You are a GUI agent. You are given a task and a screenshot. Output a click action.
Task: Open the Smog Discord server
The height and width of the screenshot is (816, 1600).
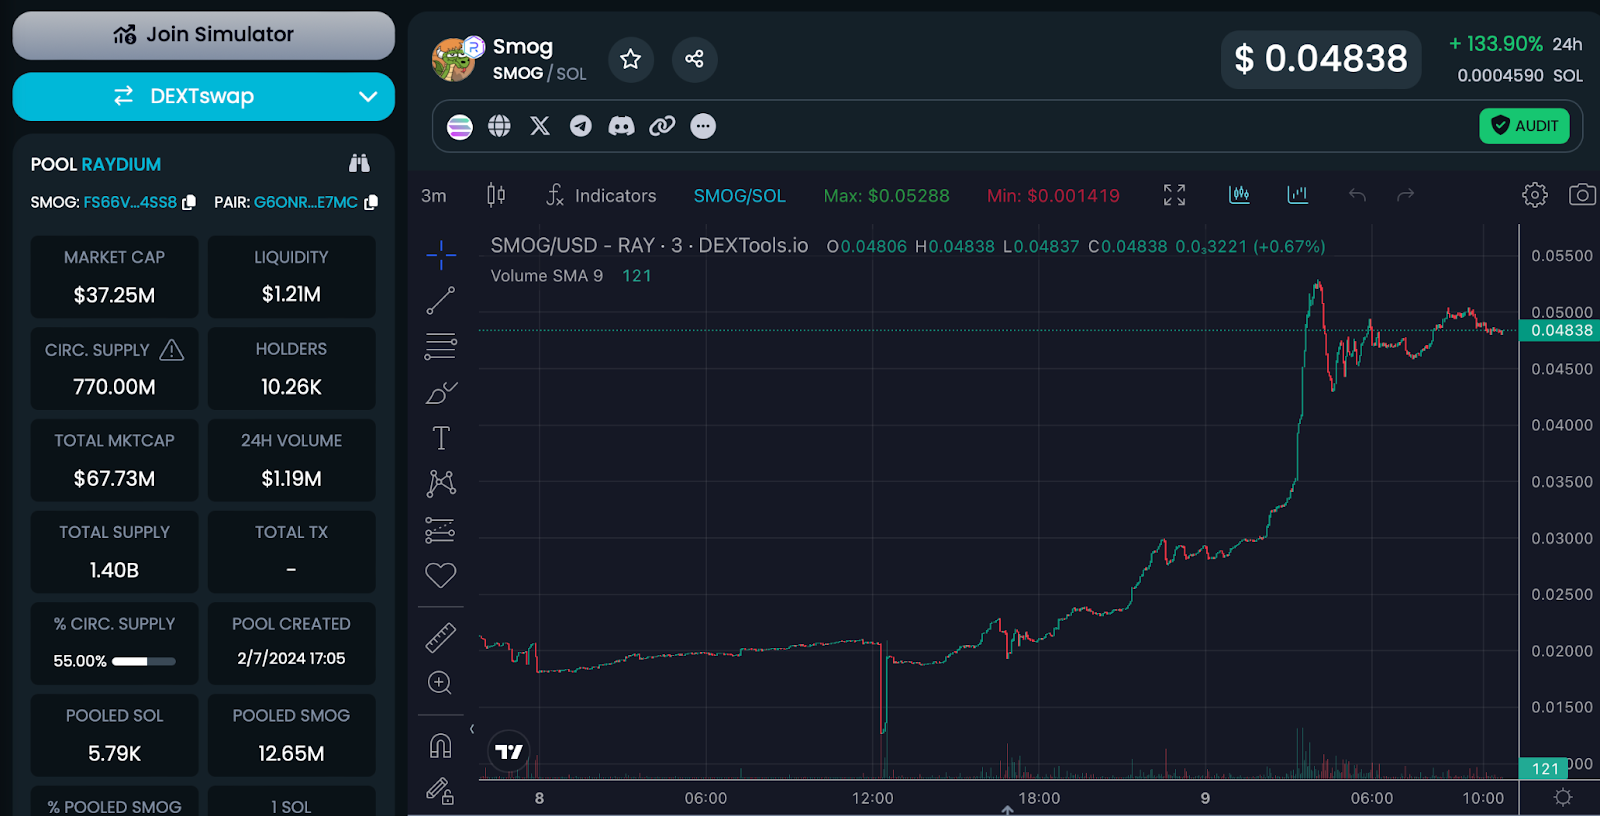click(x=621, y=126)
